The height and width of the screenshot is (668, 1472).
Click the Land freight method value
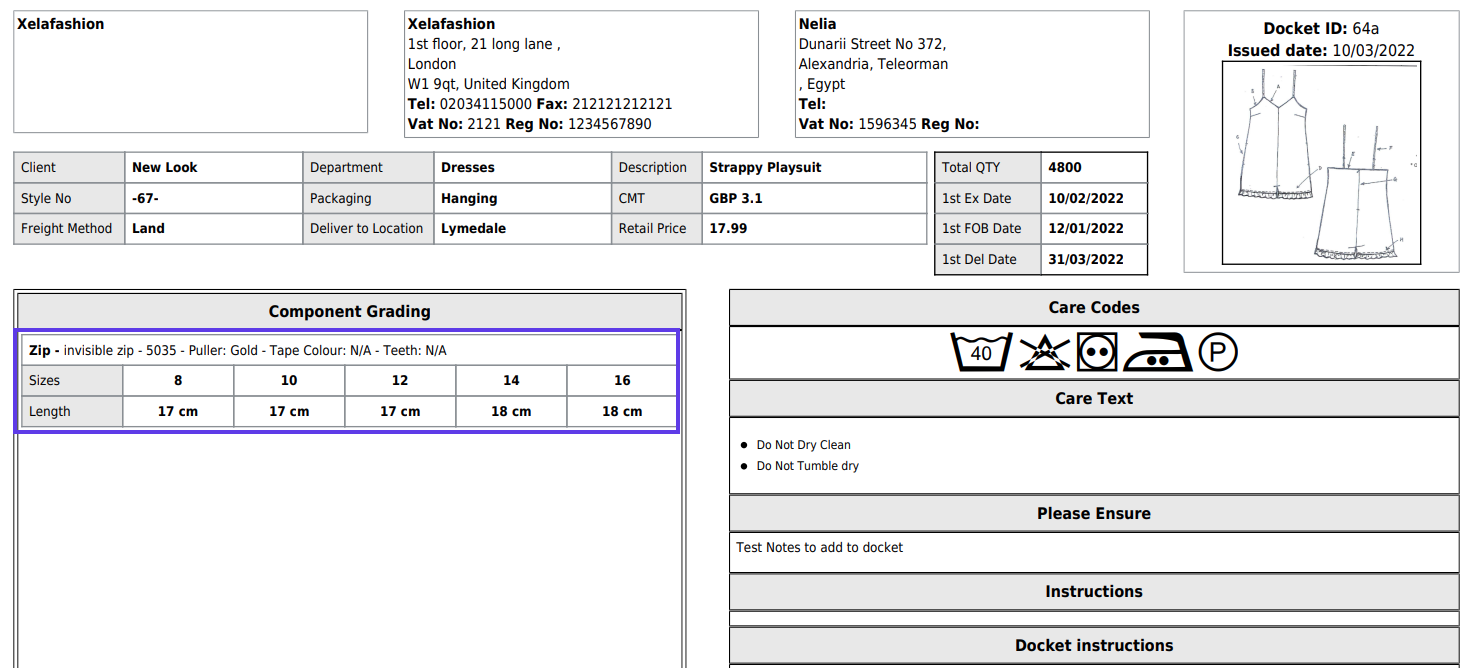pyautogui.click(x=146, y=228)
